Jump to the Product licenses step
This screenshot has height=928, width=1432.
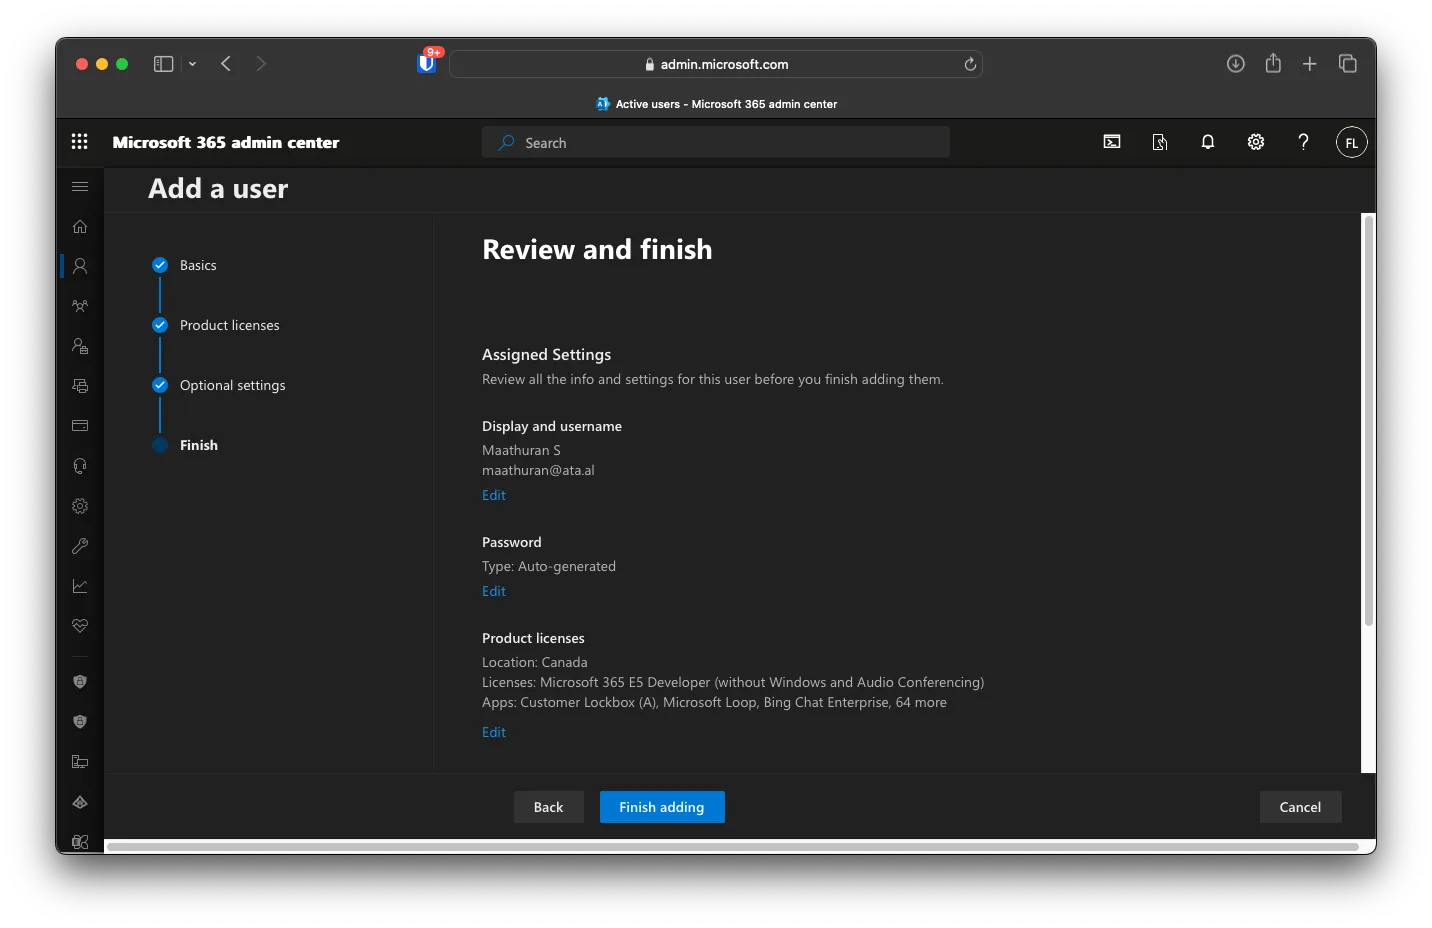tap(229, 325)
